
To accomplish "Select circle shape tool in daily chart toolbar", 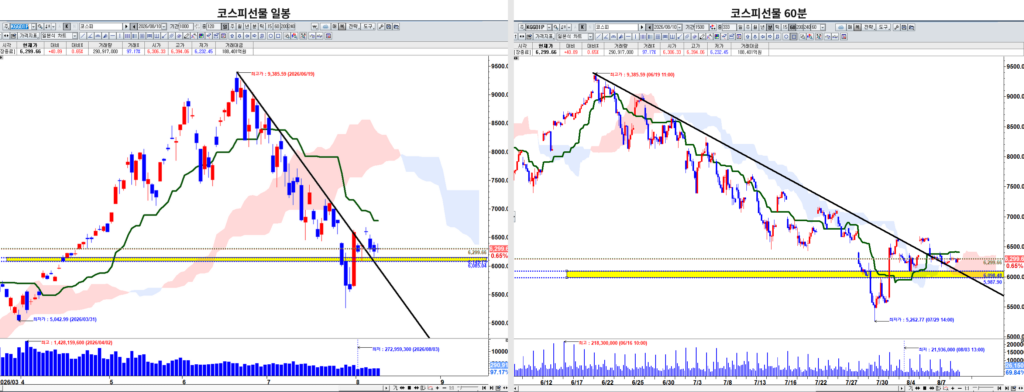I will (271, 36).
